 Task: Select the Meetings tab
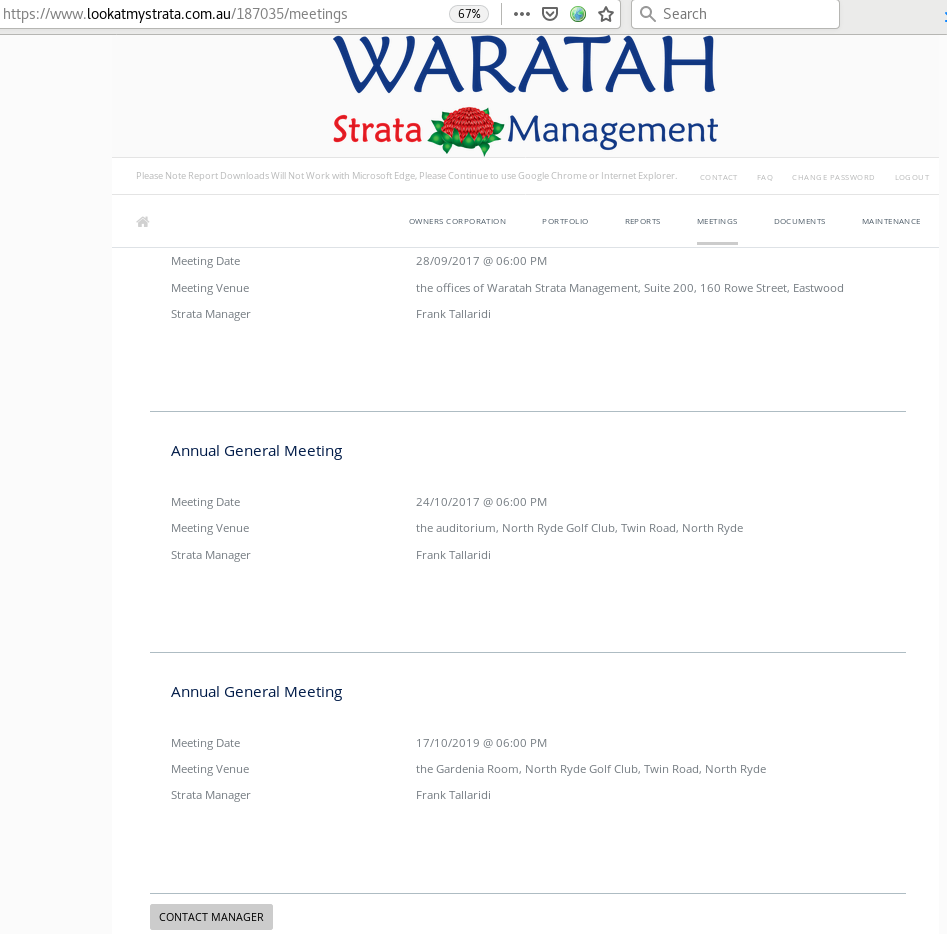717,222
